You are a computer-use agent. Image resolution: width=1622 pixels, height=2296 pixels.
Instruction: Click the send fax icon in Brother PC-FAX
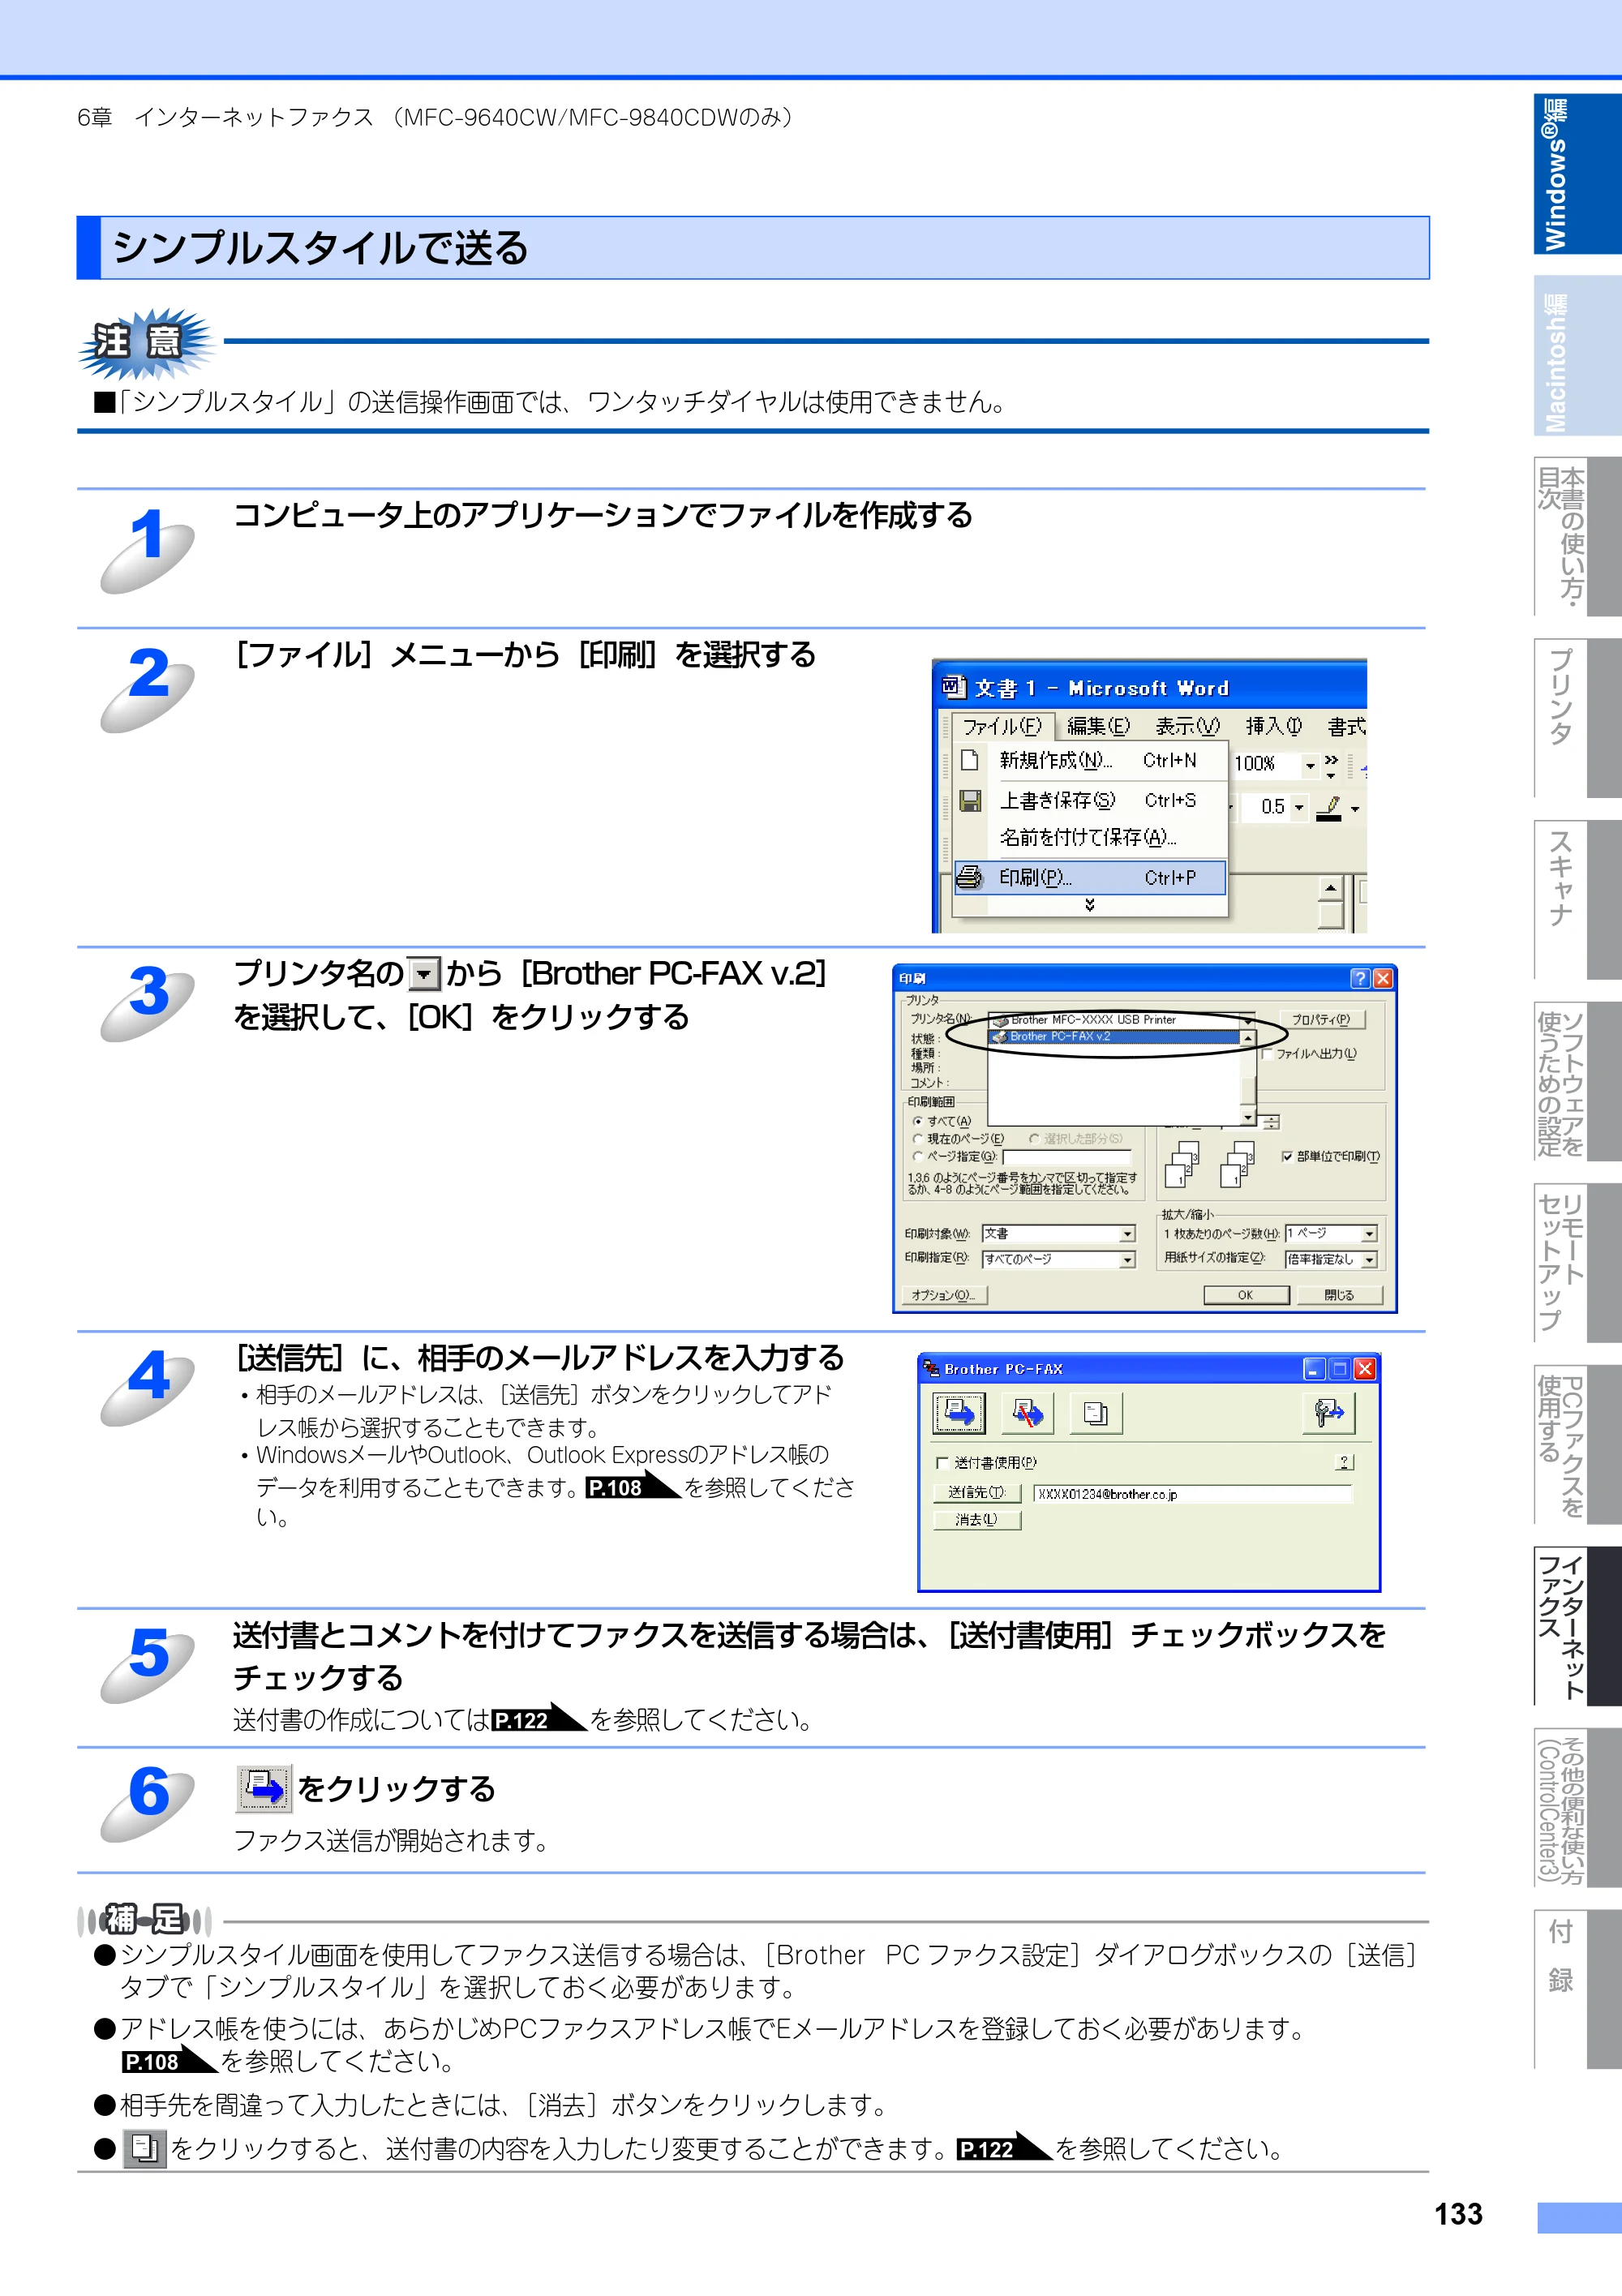[x=959, y=1413]
